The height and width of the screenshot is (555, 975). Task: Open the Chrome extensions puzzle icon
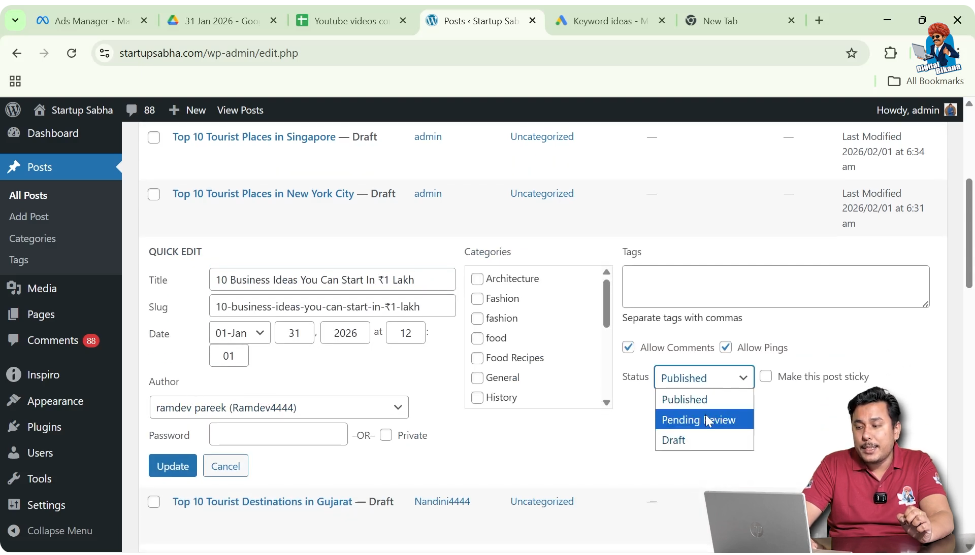tap(890, 53)
